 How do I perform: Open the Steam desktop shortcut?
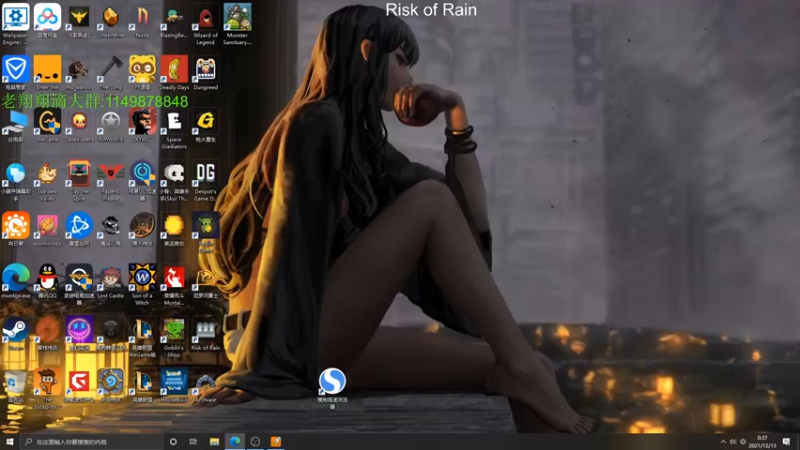tap(15, 334)
